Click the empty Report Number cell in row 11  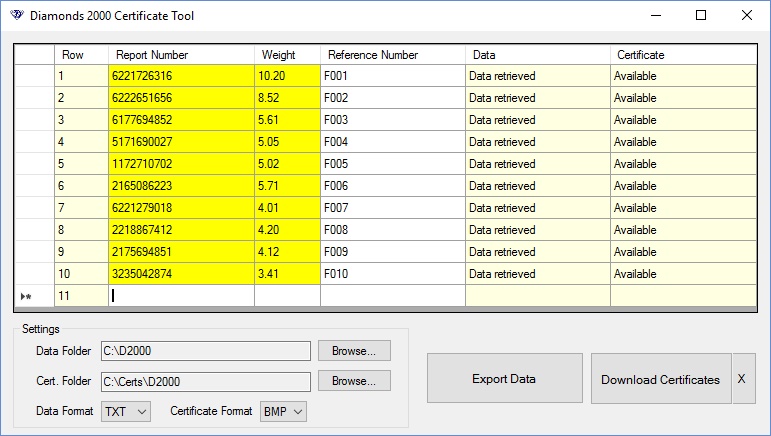tap(181, 295)
